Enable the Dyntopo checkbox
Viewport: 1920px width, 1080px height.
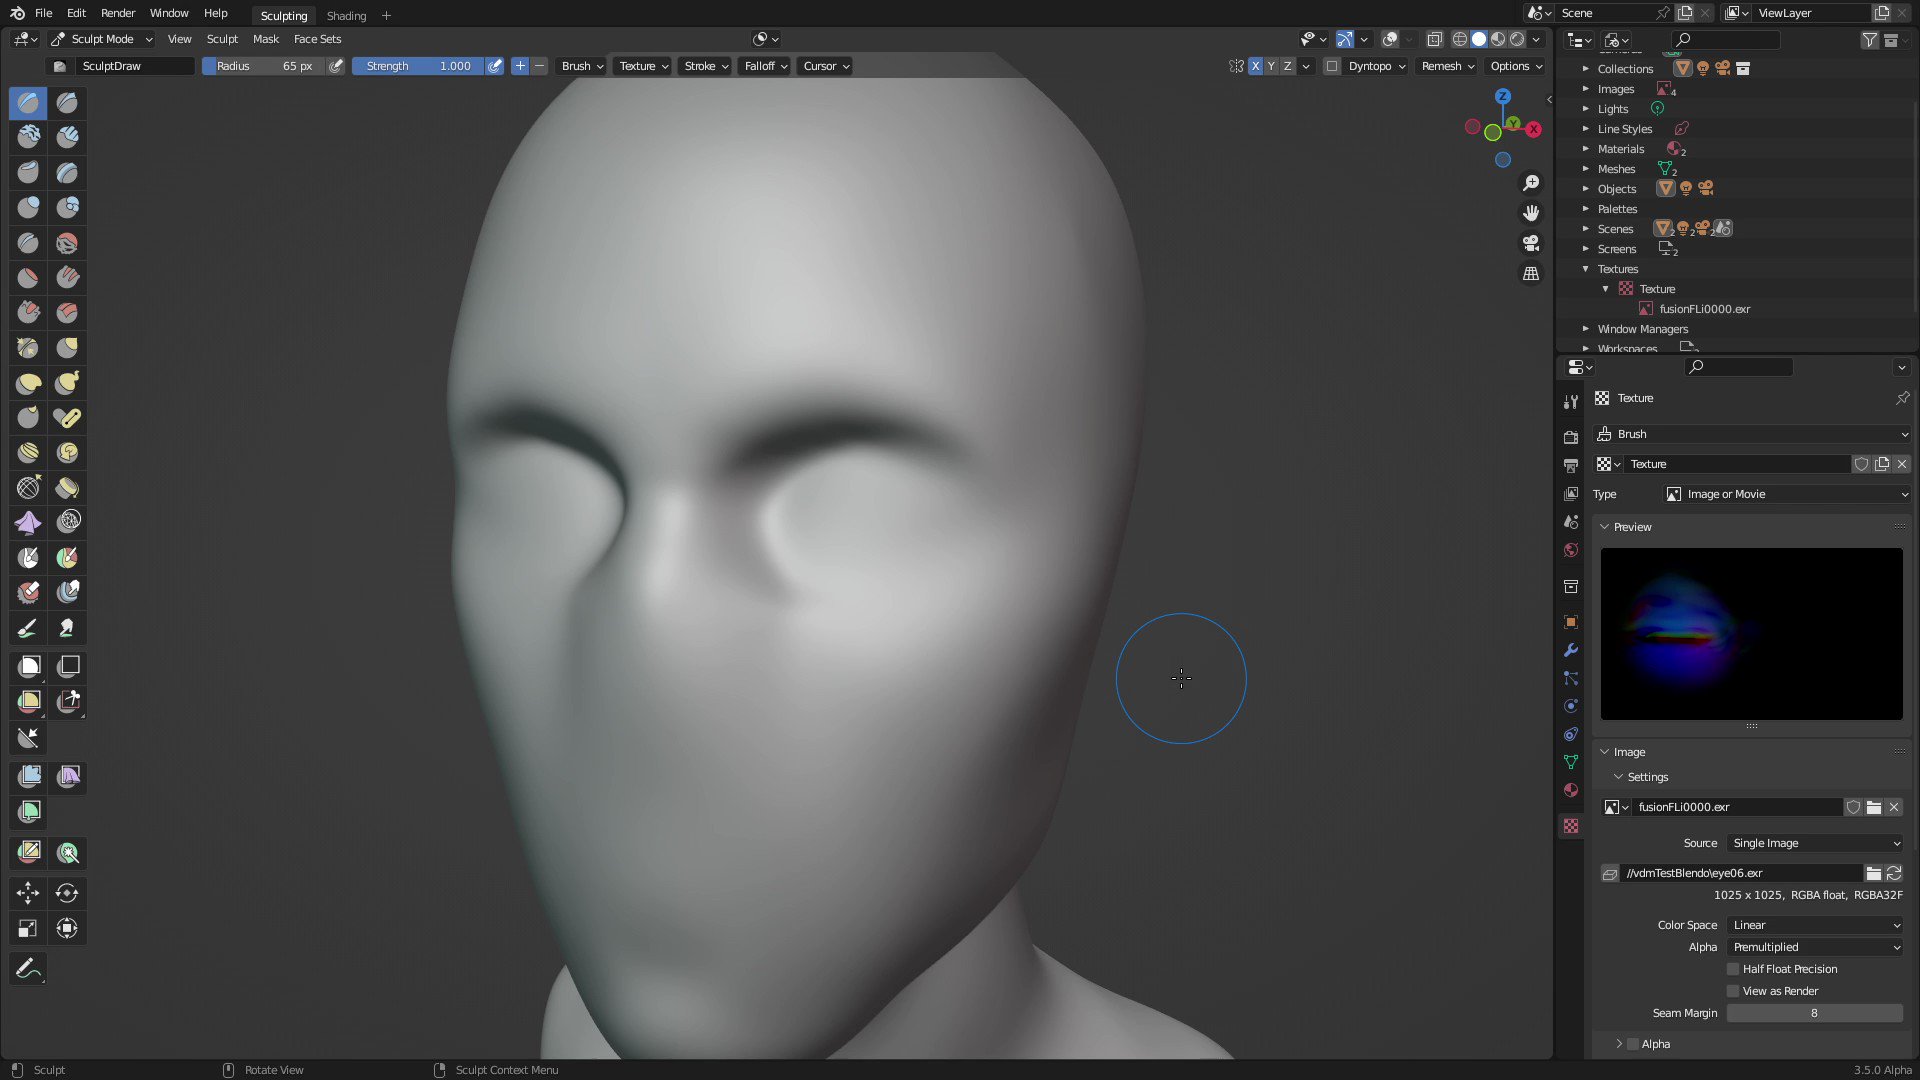tap(1332, 66)
